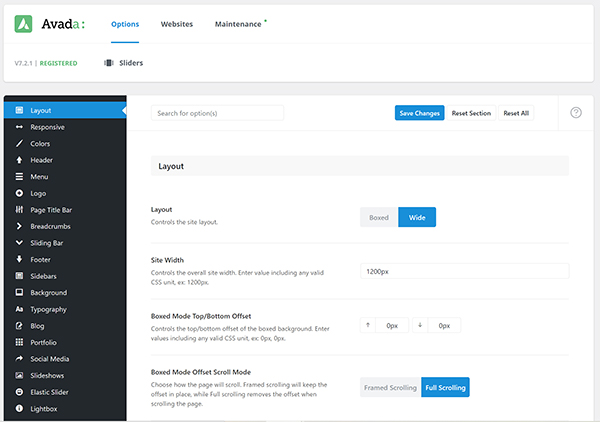The image size is (600, 422).
Task: Click the Site Width option title
Action: click(167, 260)
